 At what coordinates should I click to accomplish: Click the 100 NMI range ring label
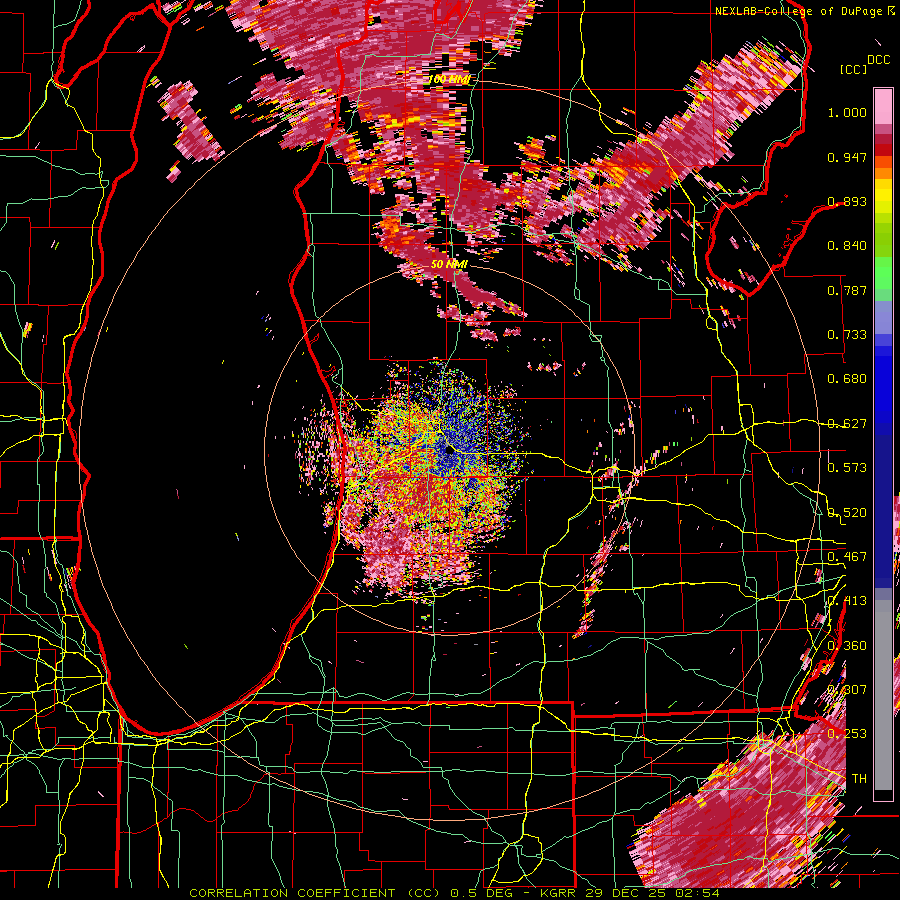point(449,79)
